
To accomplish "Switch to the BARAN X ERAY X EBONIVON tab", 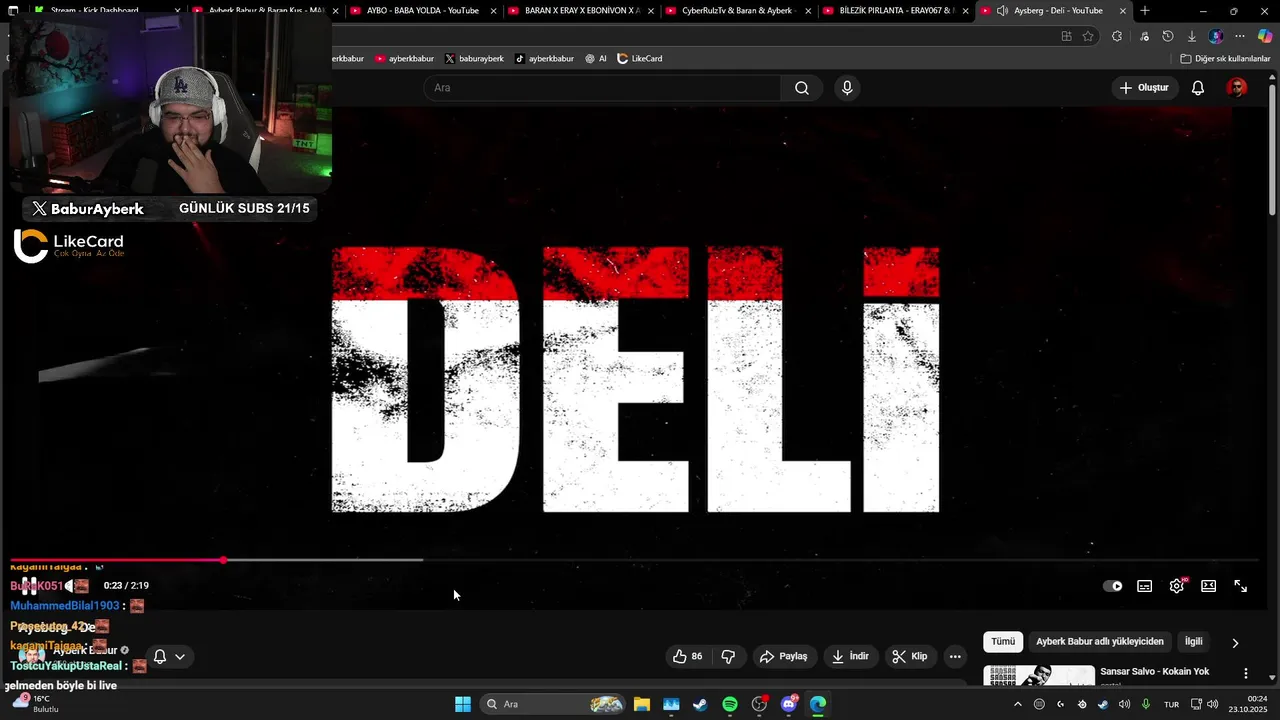I will coord(580,10).
